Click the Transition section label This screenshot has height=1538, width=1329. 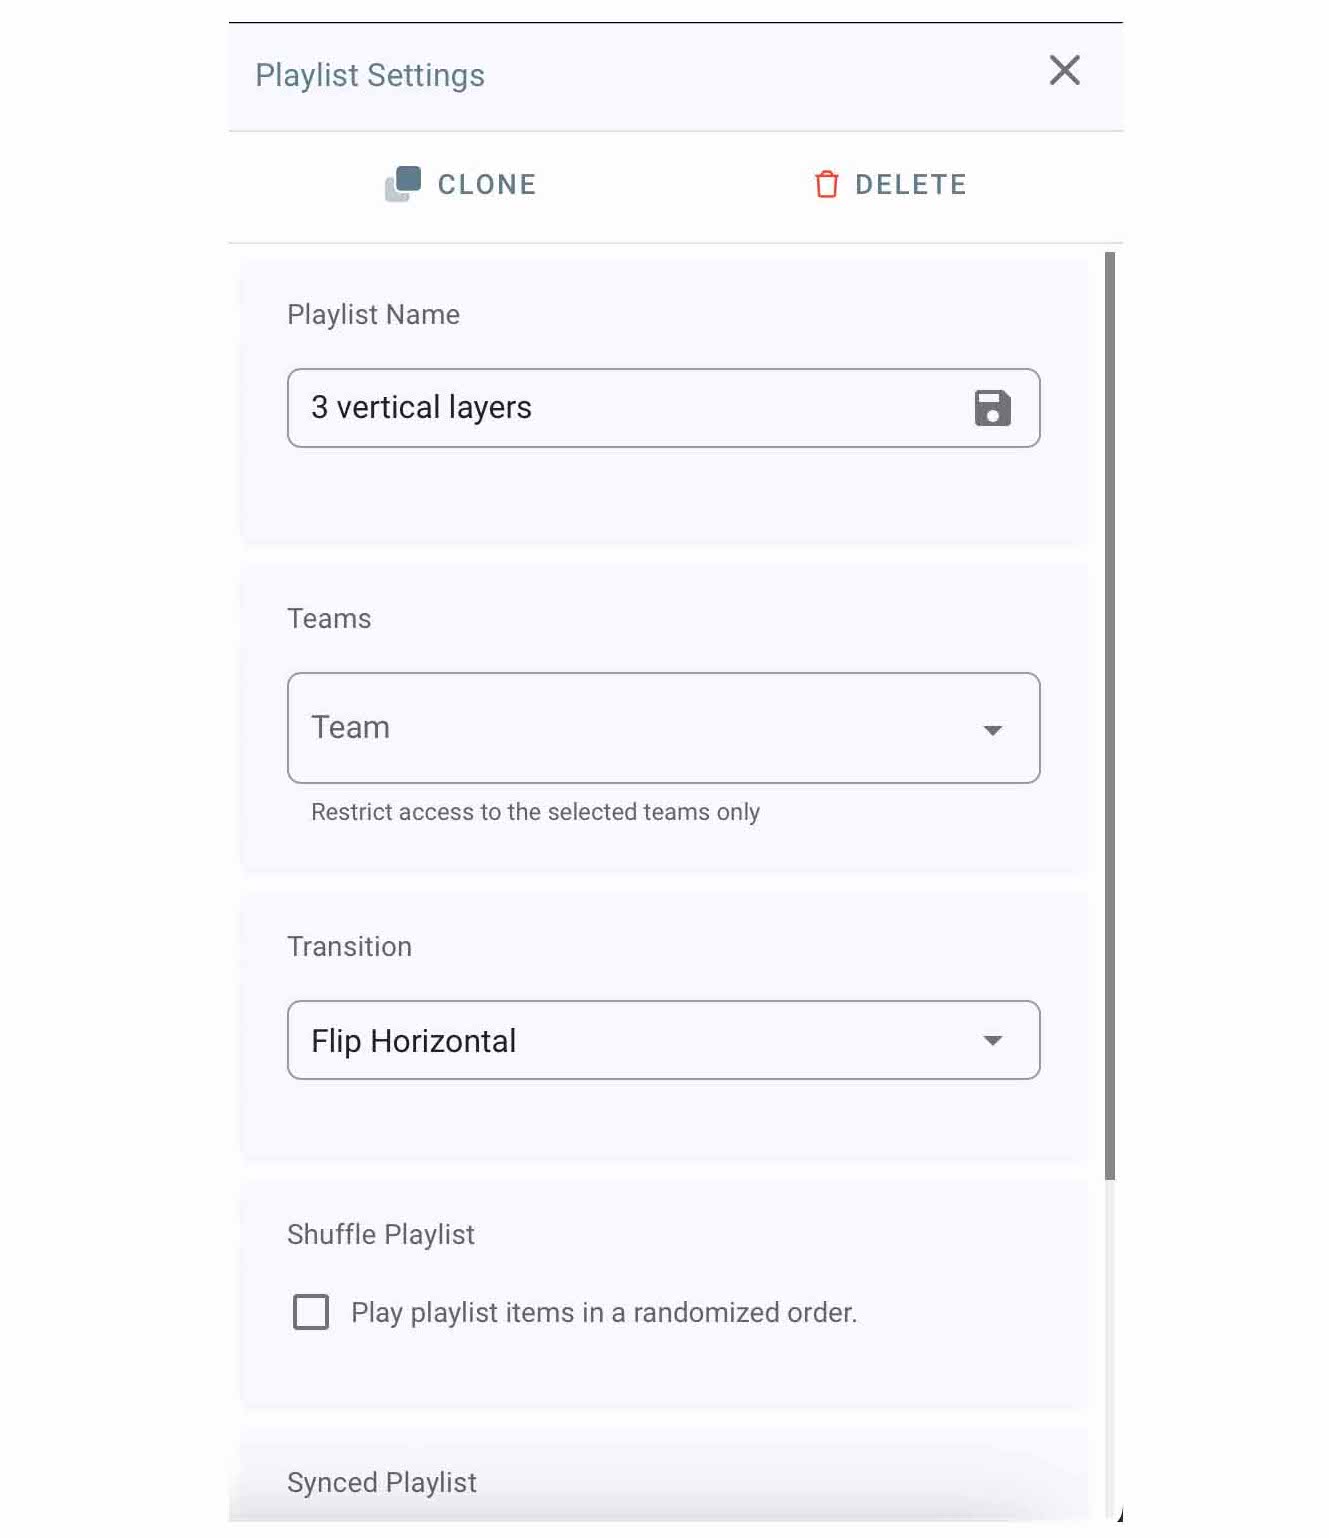pyautogui.click(x=349, y=947)
